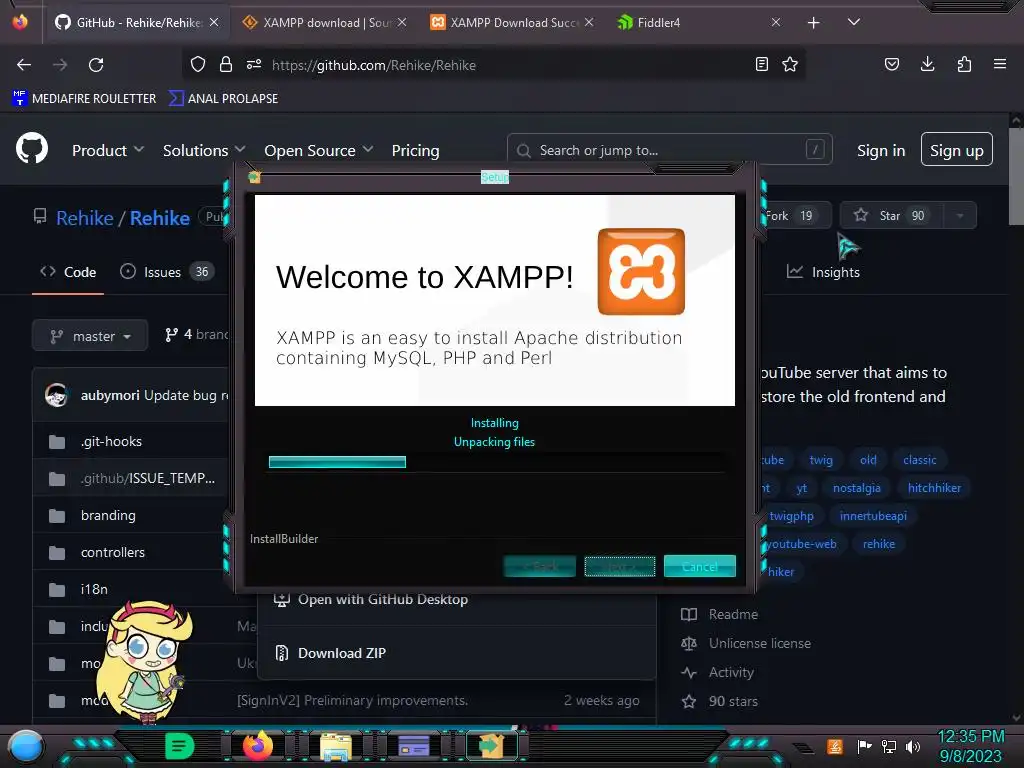This screenshot has height=768, width=1024.
Task: Click the Windows Start orb
Action: pyautogui.click(x=25, y=746)
